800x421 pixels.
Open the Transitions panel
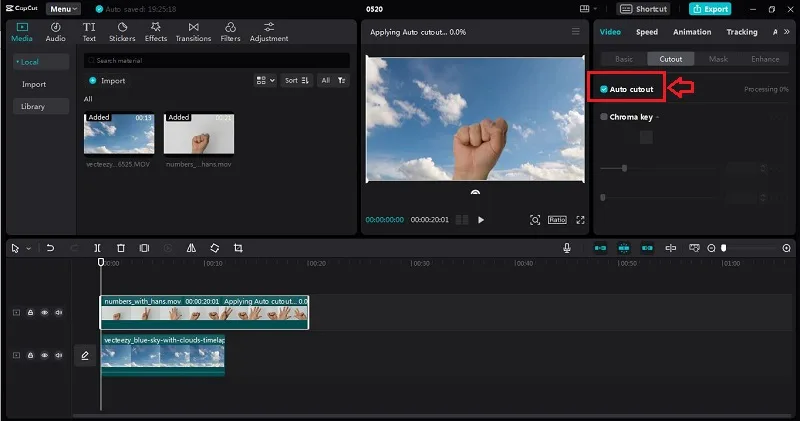(x=193, y=32)
